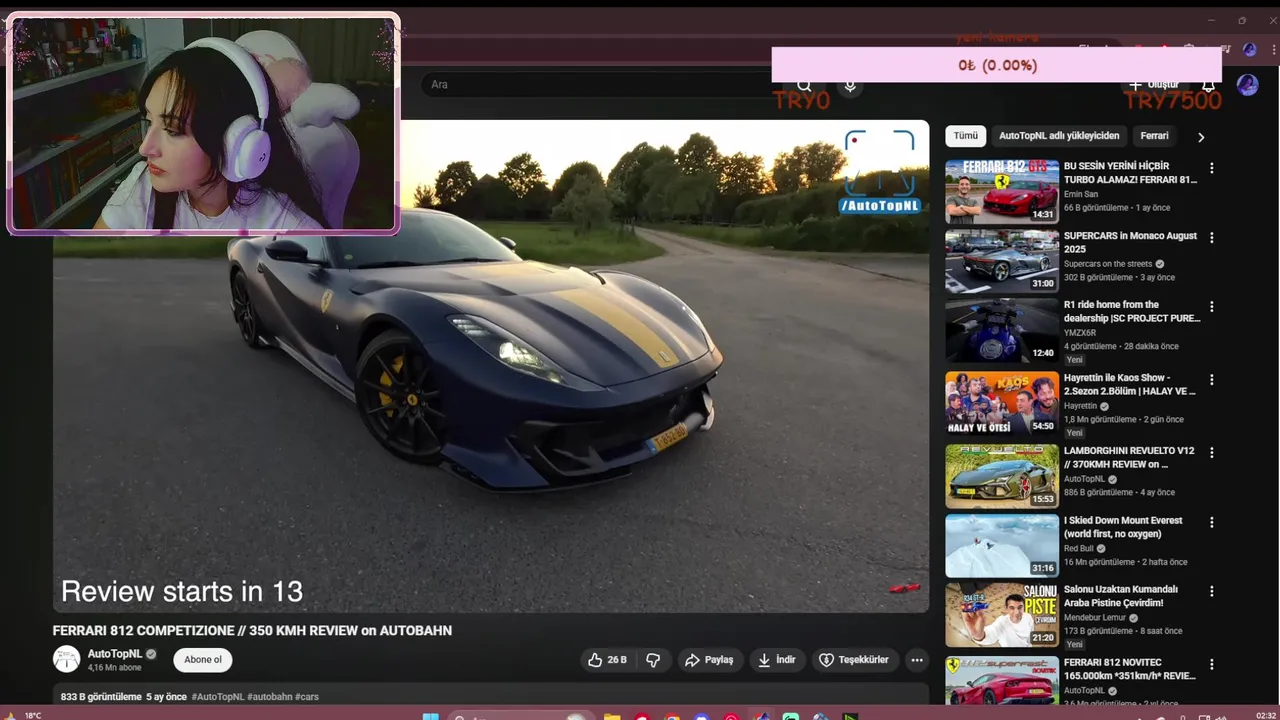Select the AutoTopNL adlı yükleyiciden chip
This screenshot has width=1280, height=720.
coord(1059,136)
